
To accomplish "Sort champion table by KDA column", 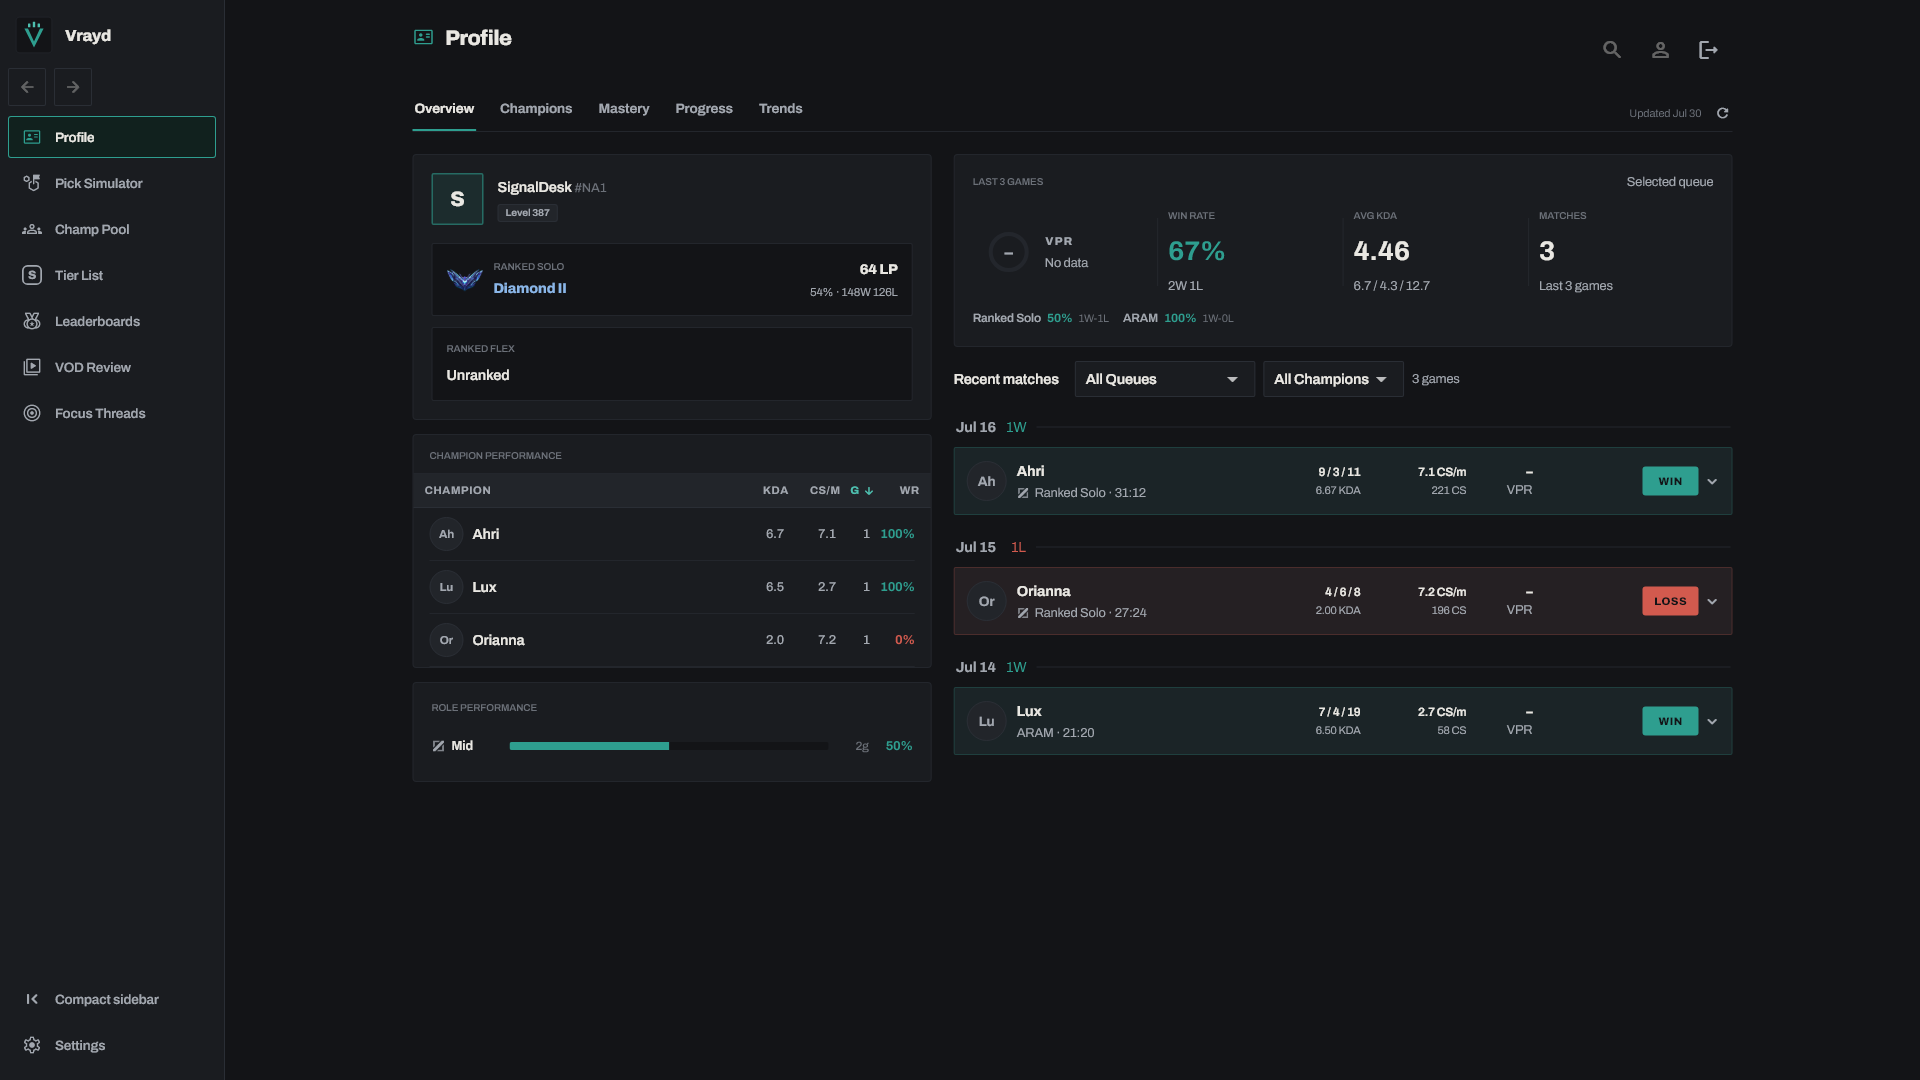I will coord(775,490).
